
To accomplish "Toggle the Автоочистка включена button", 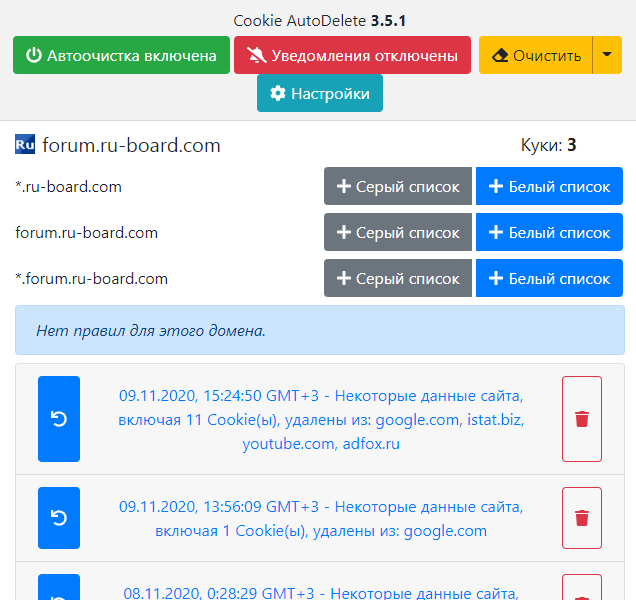I will coord(121,55).
